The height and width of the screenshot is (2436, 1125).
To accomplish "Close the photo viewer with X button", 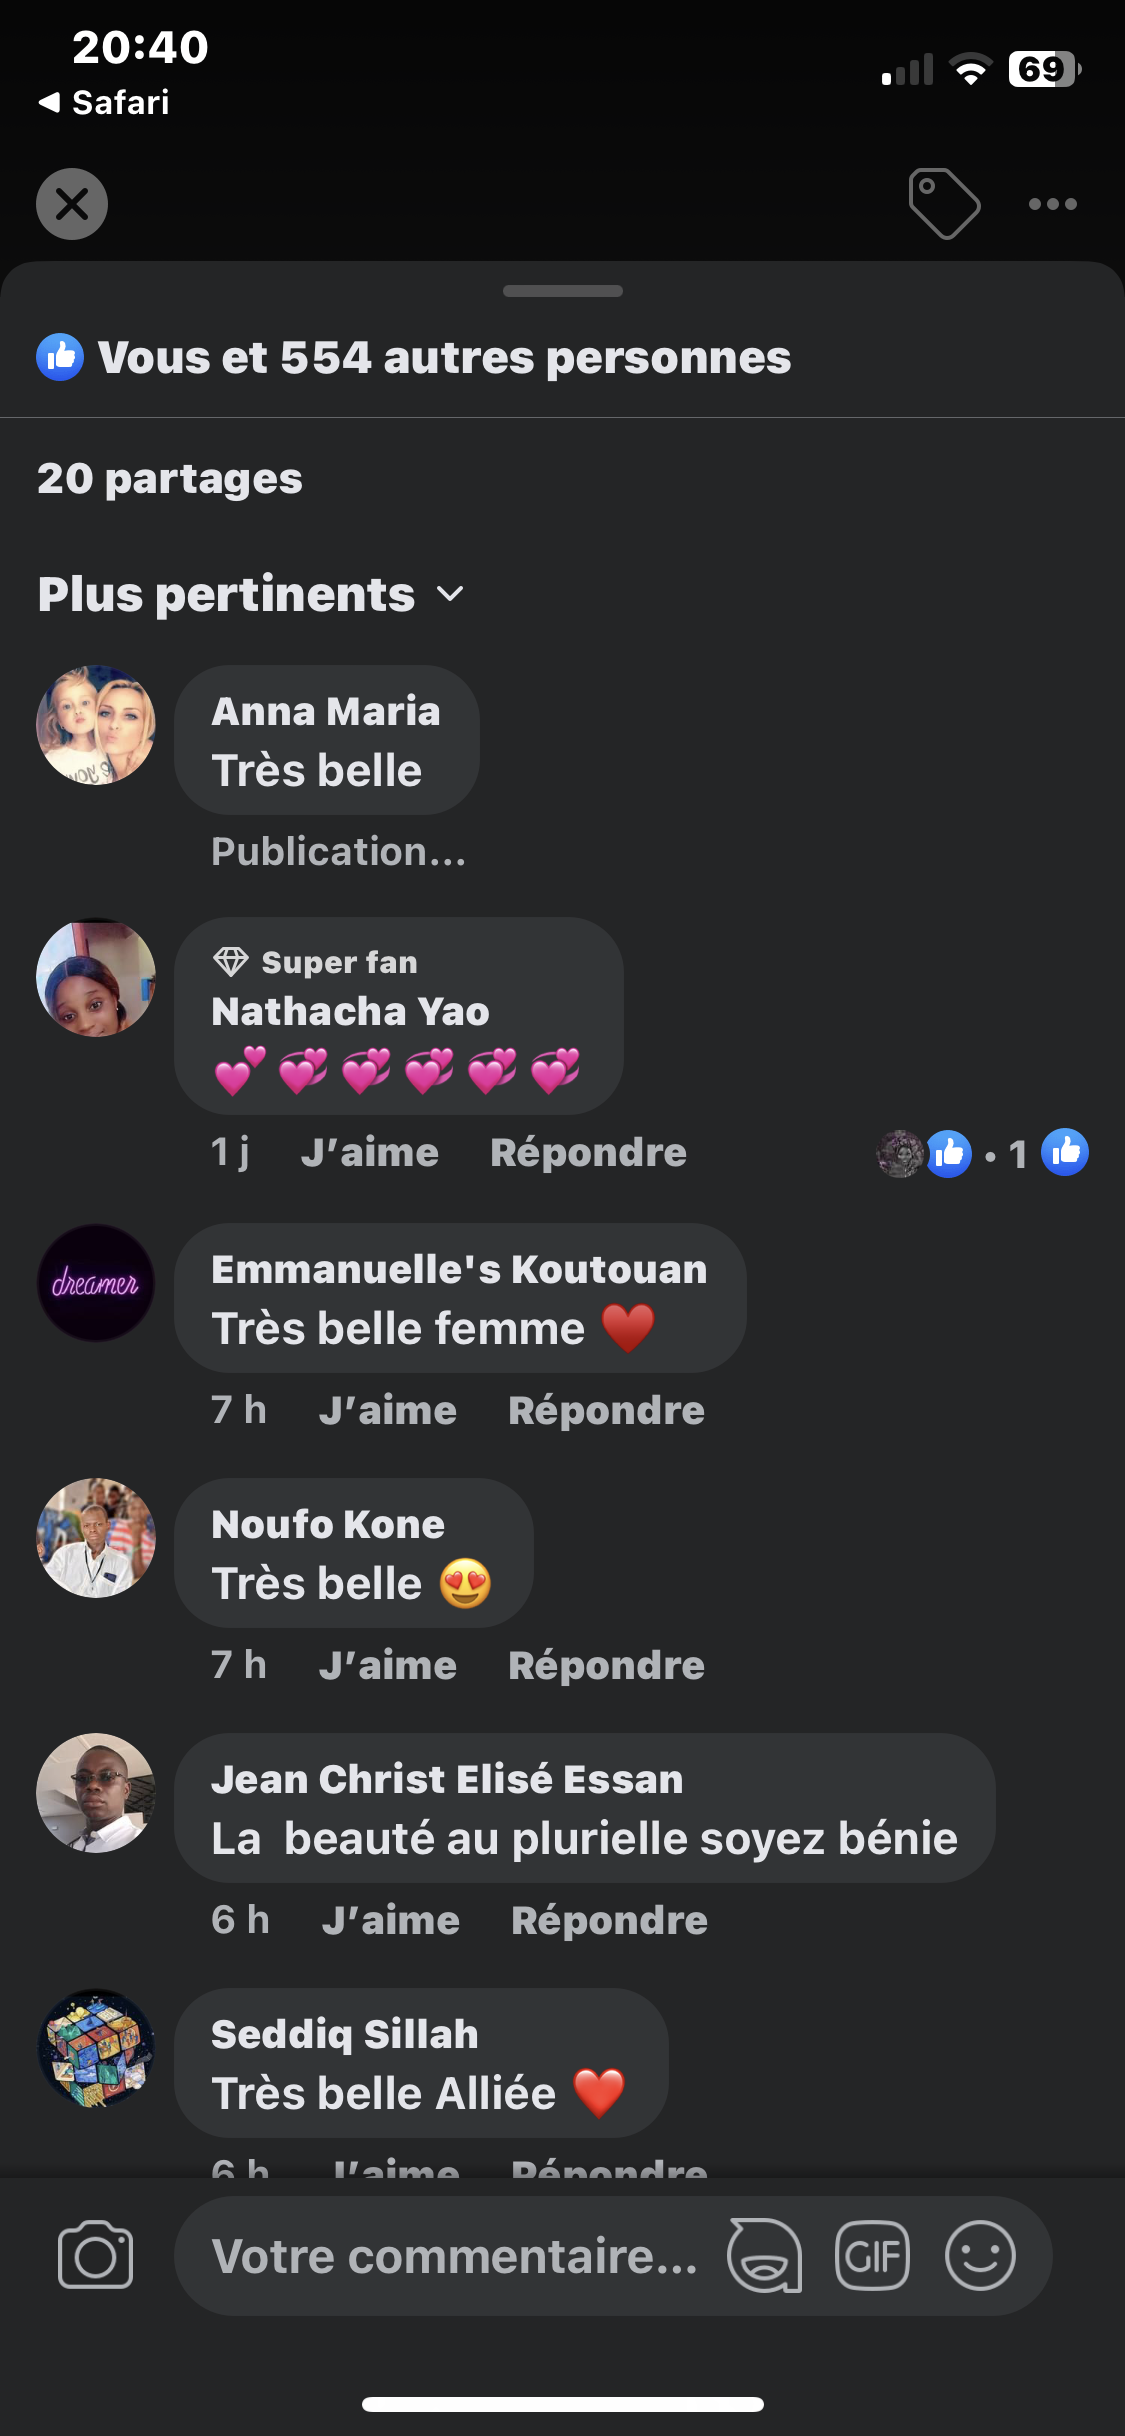I will [72, 204].
